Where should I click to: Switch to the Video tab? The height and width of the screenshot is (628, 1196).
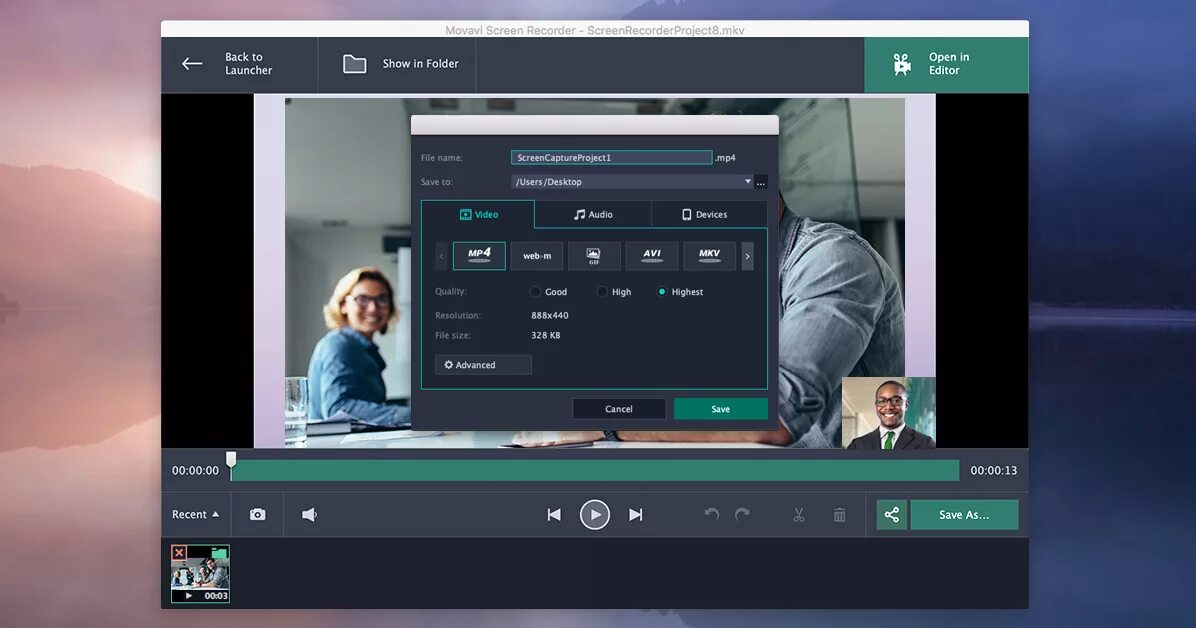478,214
